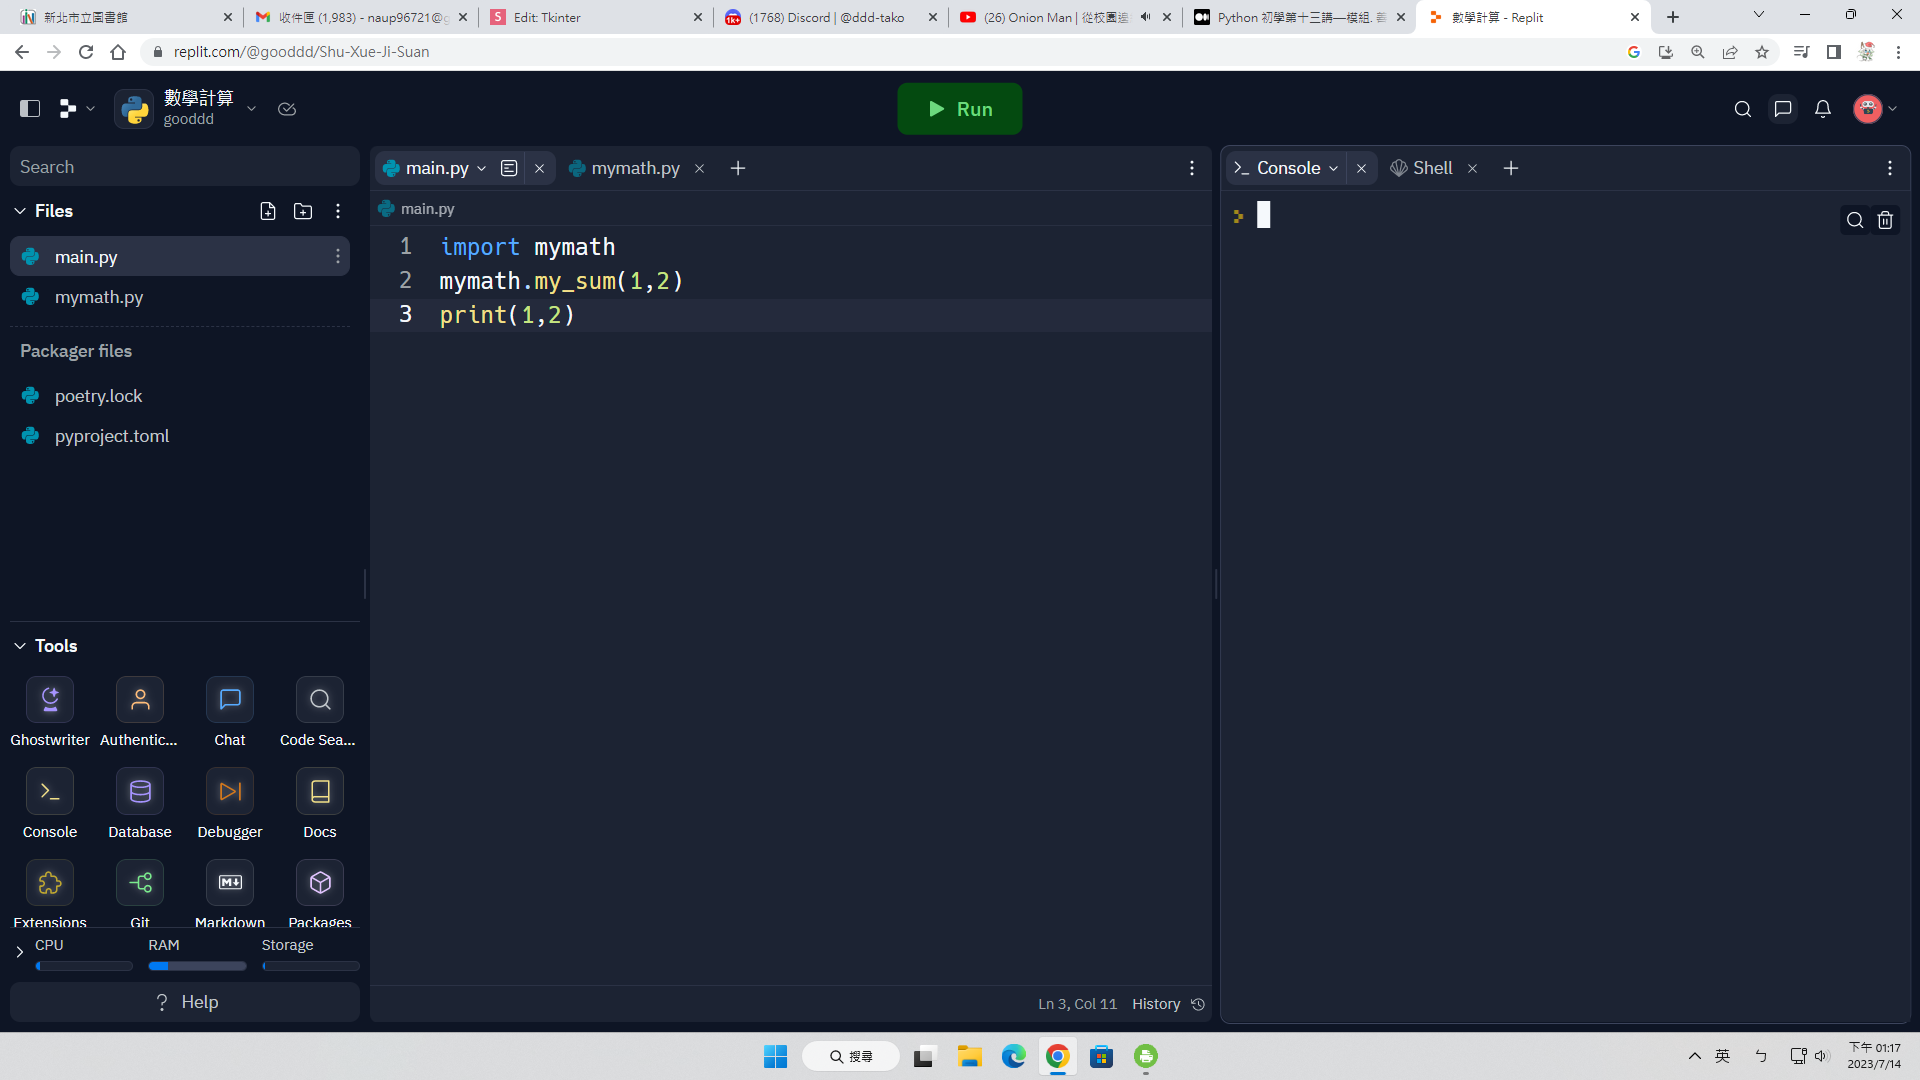The height and width of the screenshot is (1080, 1920).
Task: Click the new folder icon
Action: [303, 211]
